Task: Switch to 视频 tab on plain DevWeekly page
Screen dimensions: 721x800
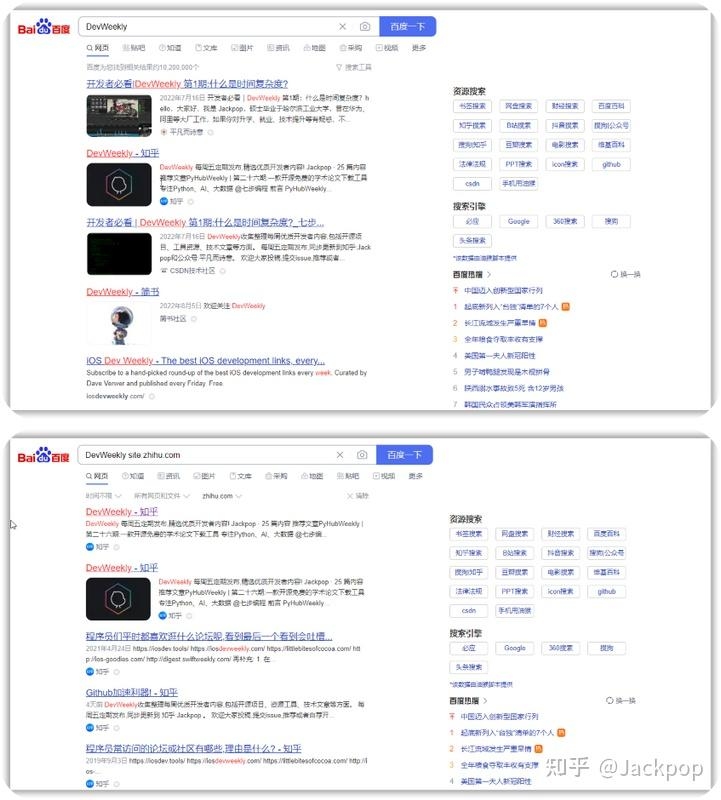Action: pyautogui.click(x=387, y=48)
